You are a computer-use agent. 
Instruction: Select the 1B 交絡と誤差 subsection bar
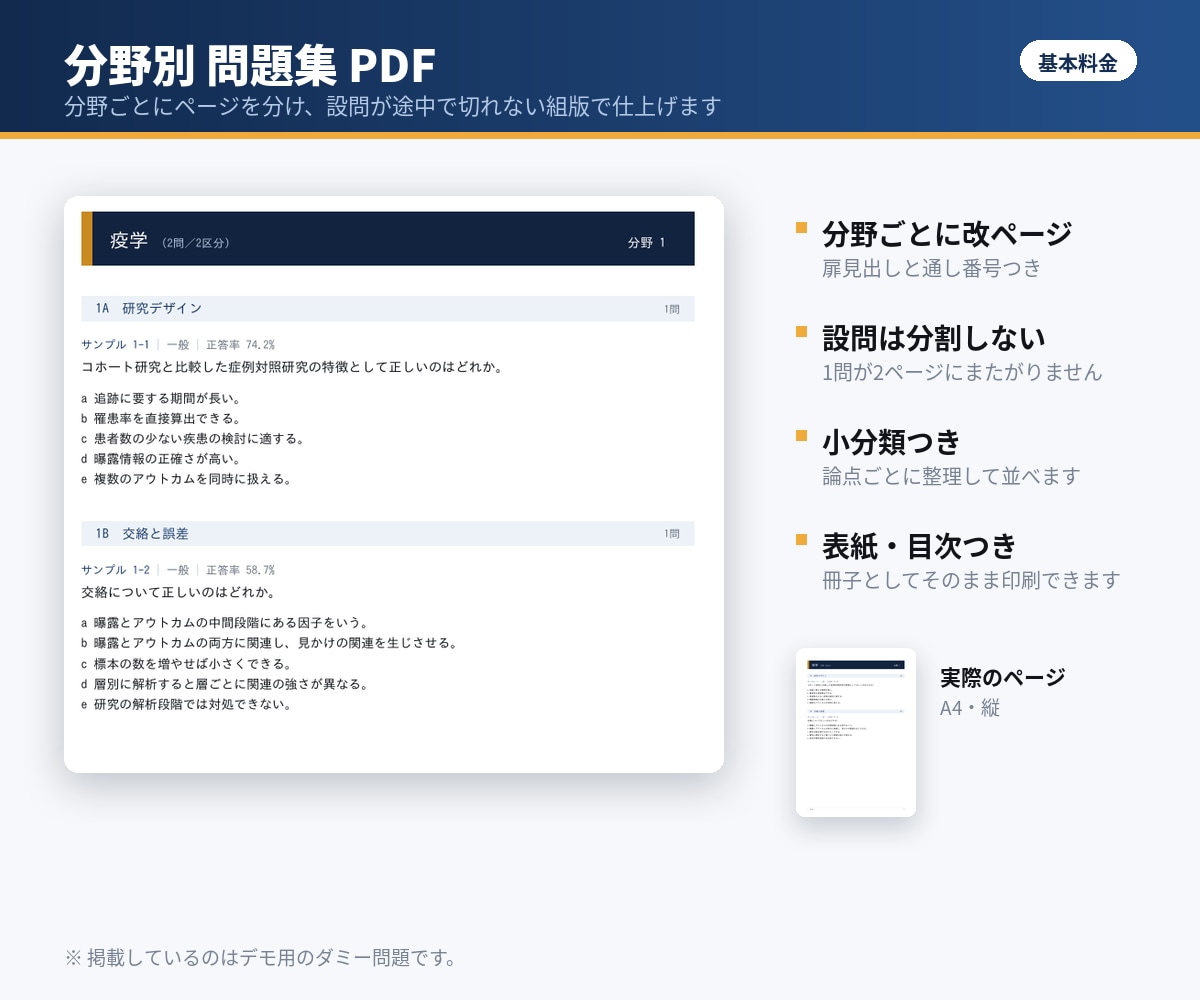coord(388,534)
